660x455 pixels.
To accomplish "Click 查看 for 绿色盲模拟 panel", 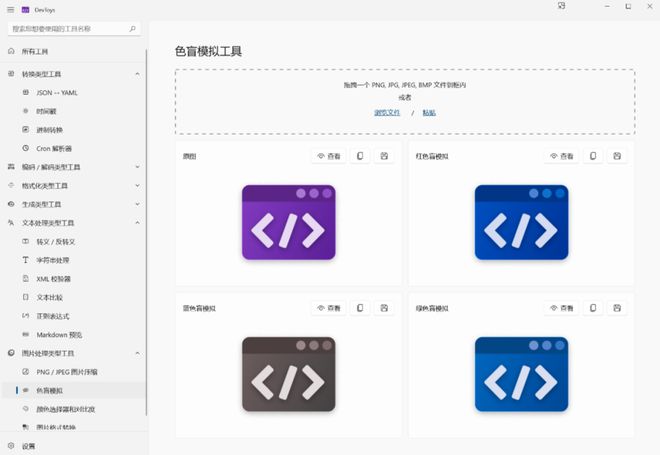I will 562,308.
